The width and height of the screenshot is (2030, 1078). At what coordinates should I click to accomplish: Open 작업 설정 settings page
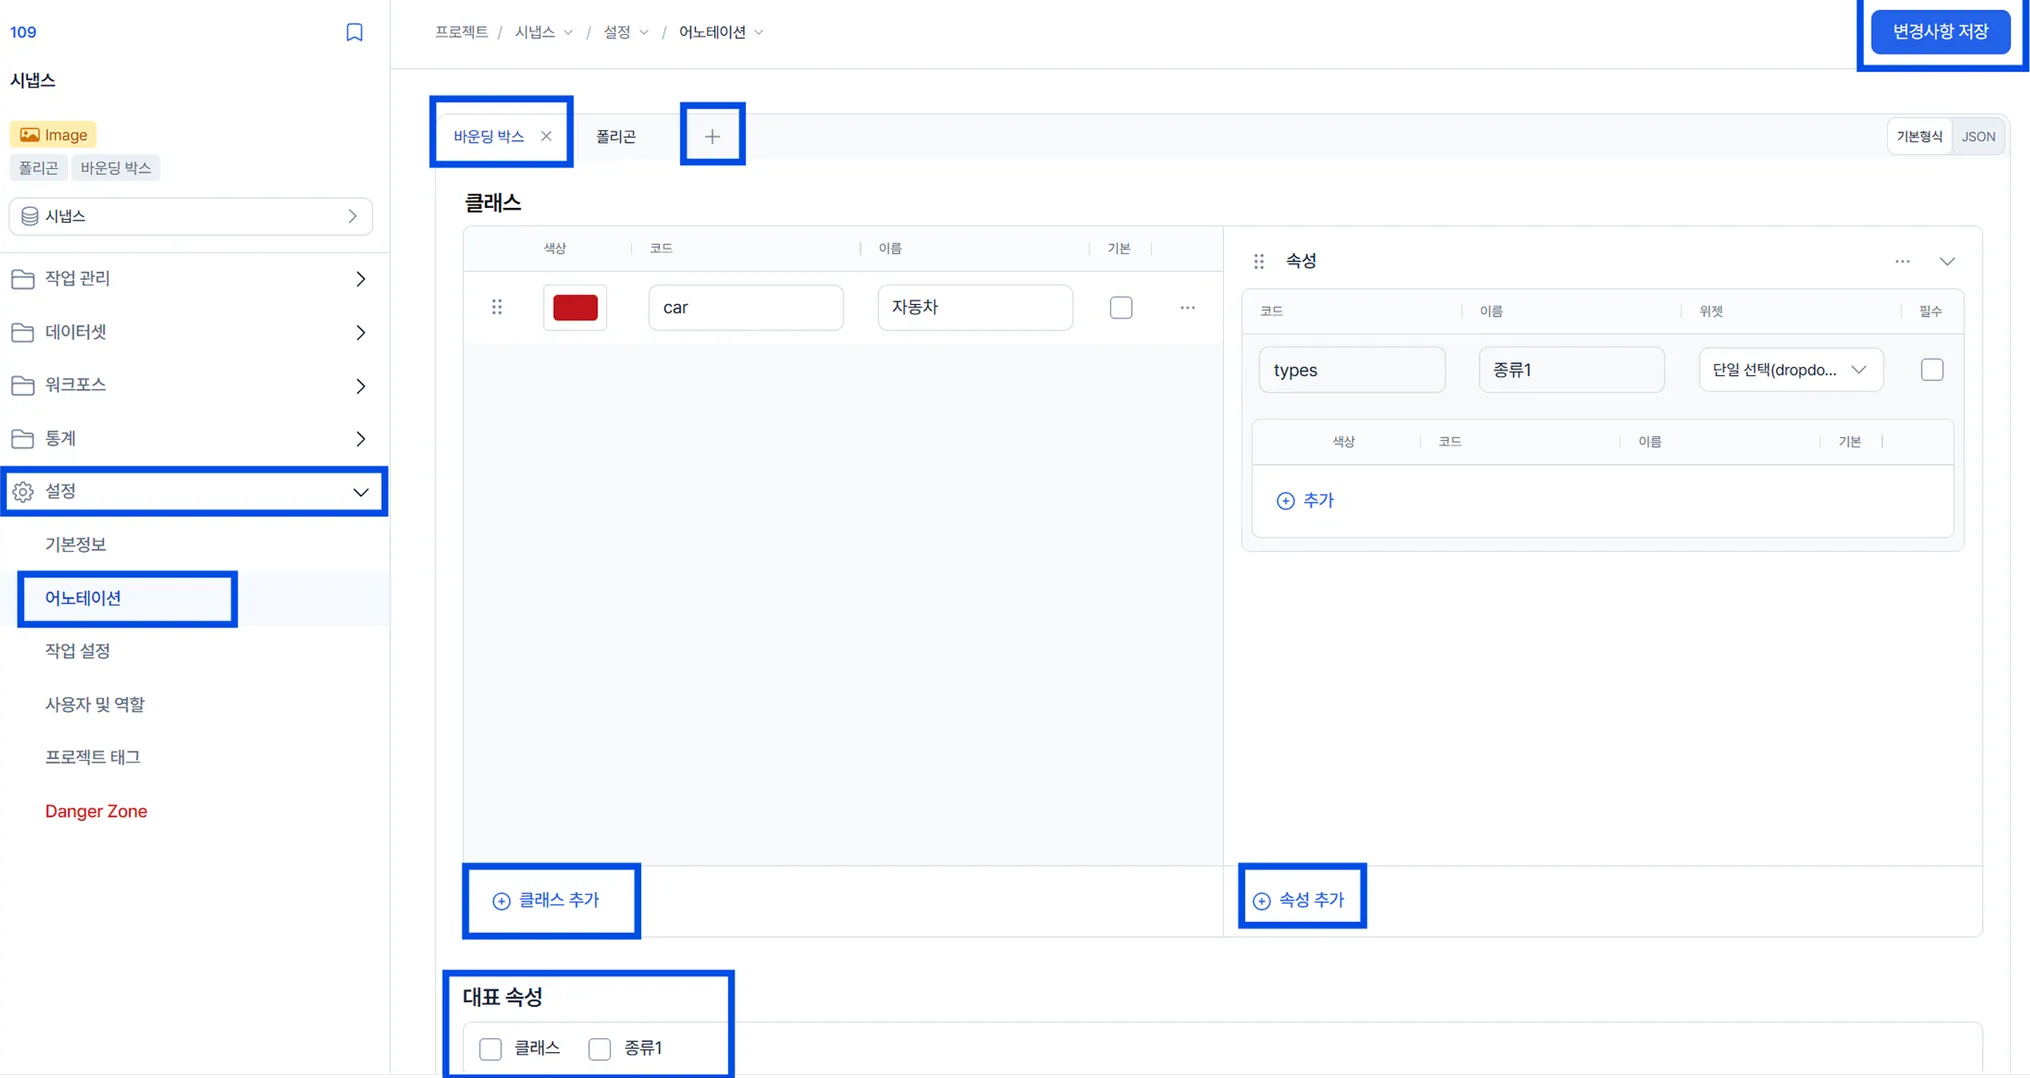tap(77, 651)
